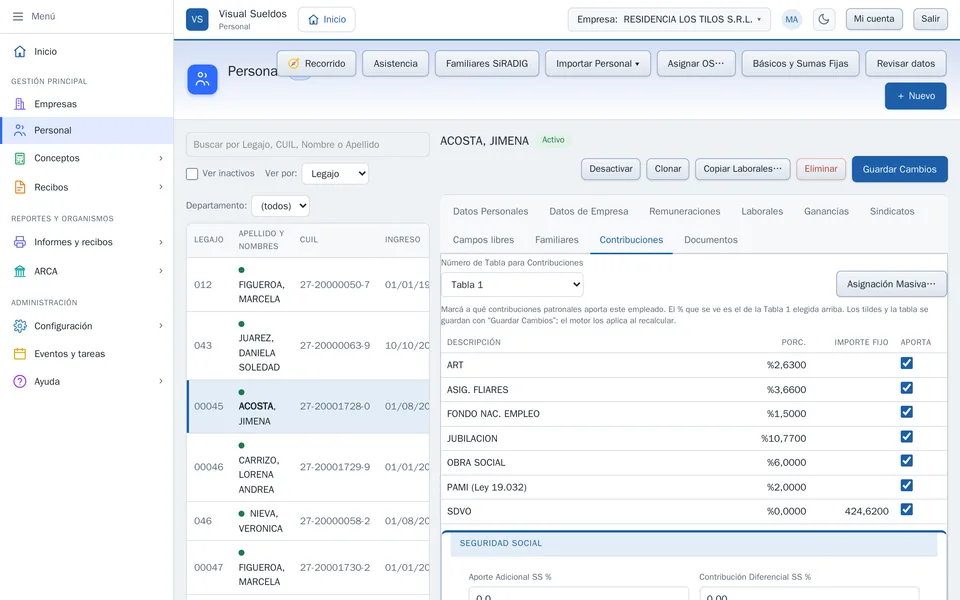The image size is (960, 600).
Task: Switch to the Remuneraciones tab
Action: click(684, 211)
